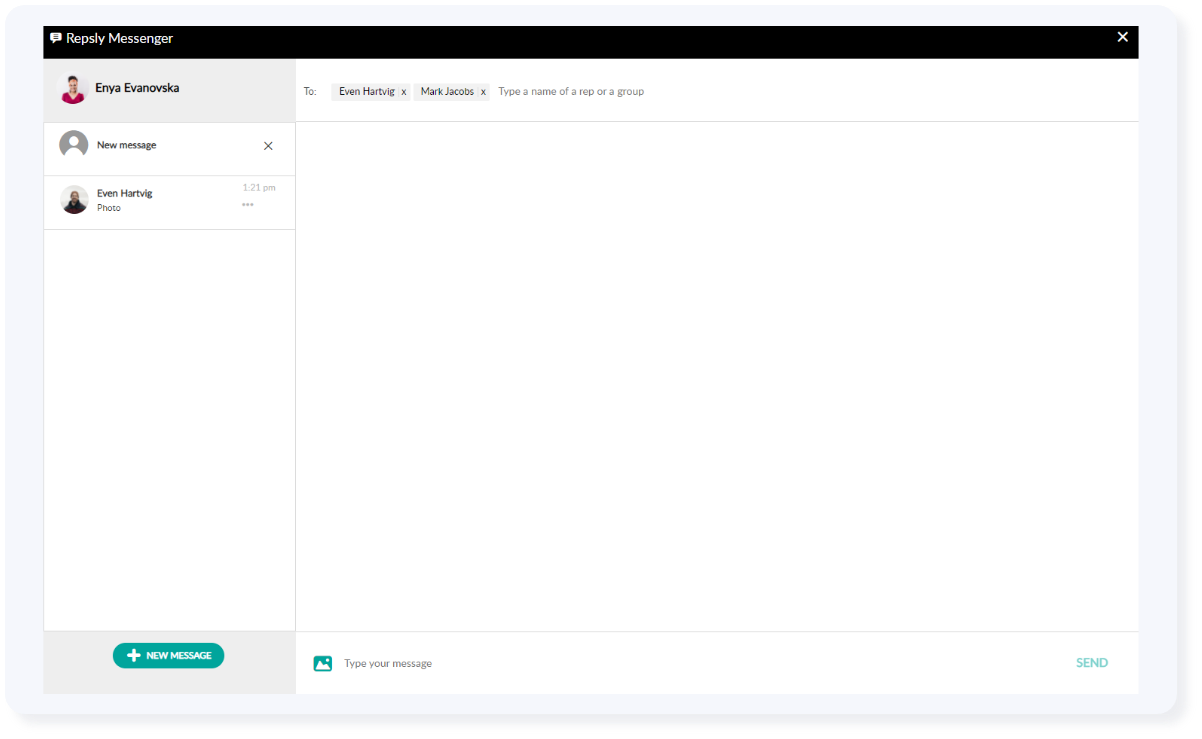Dismiss the New message draft via the X
Viewport: 1202px width, 739px height.
[268, 145]
